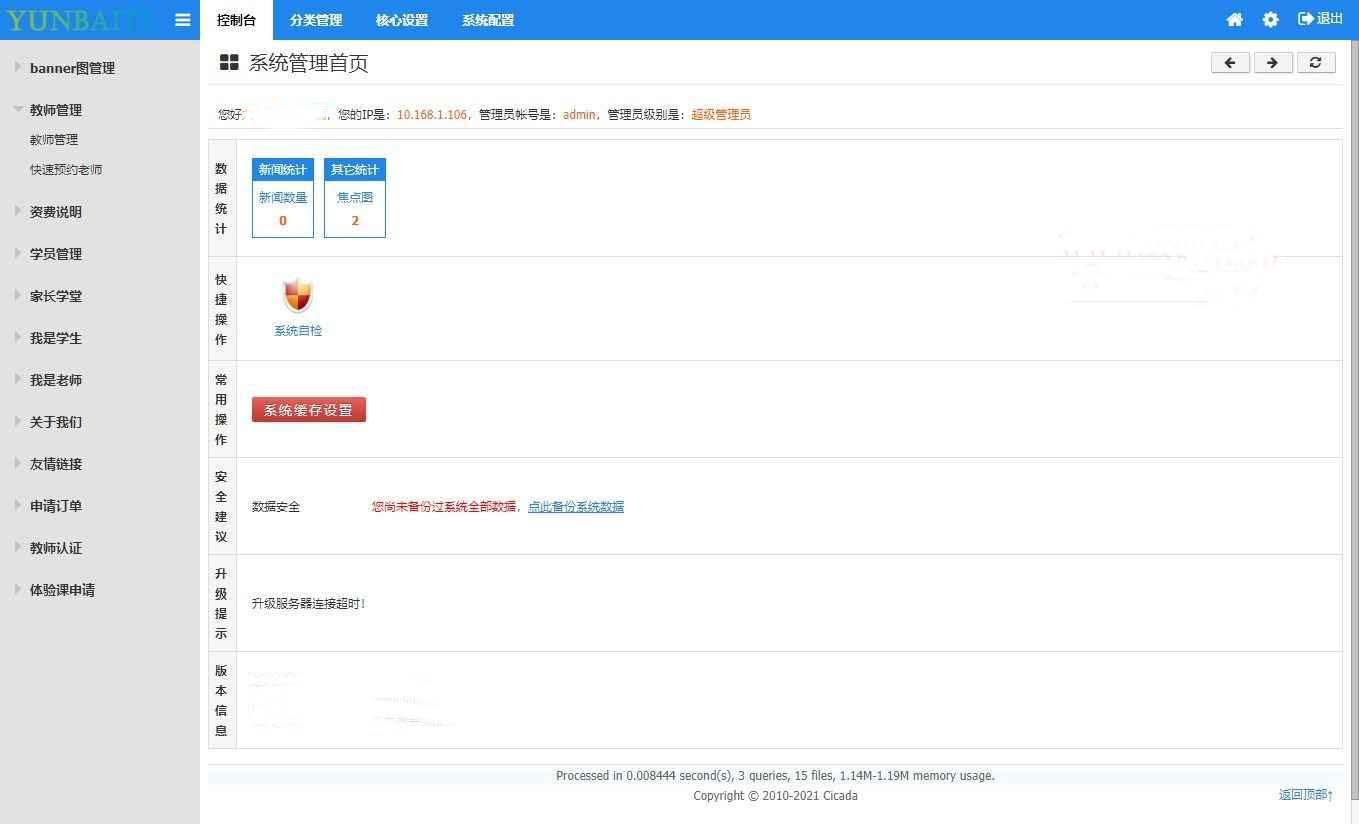The height and width of the screenshot is (824, 1359).
Task: Switch to the 分类管理 tab
Action: point(316,20)
